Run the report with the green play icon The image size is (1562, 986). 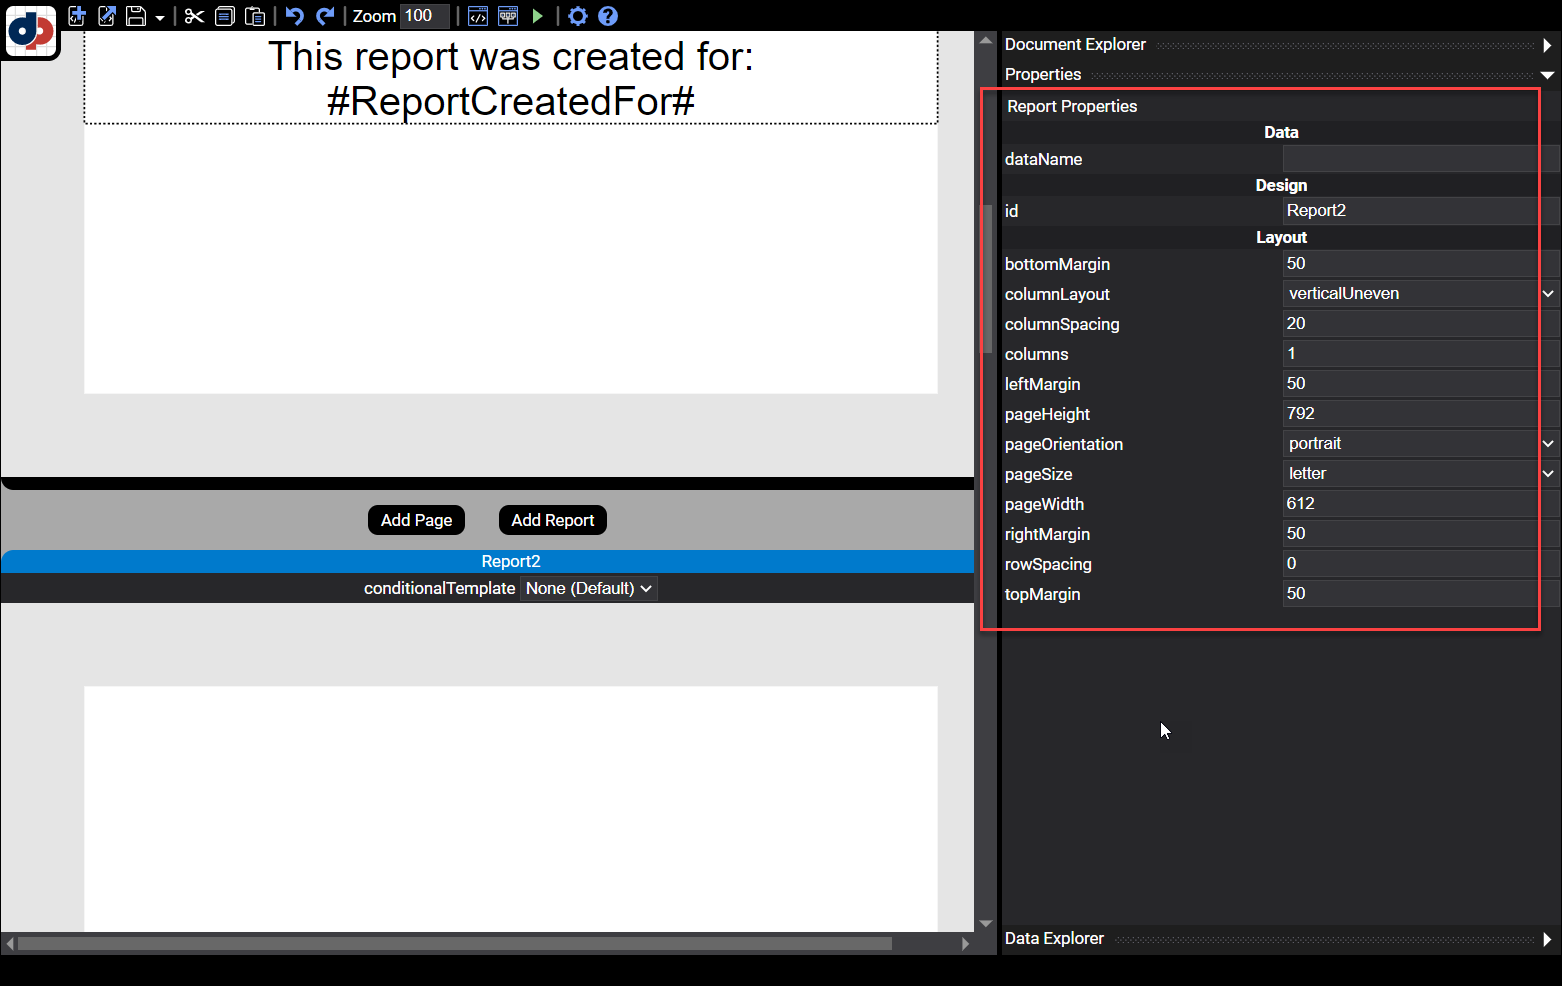click(x=538, y=16)
